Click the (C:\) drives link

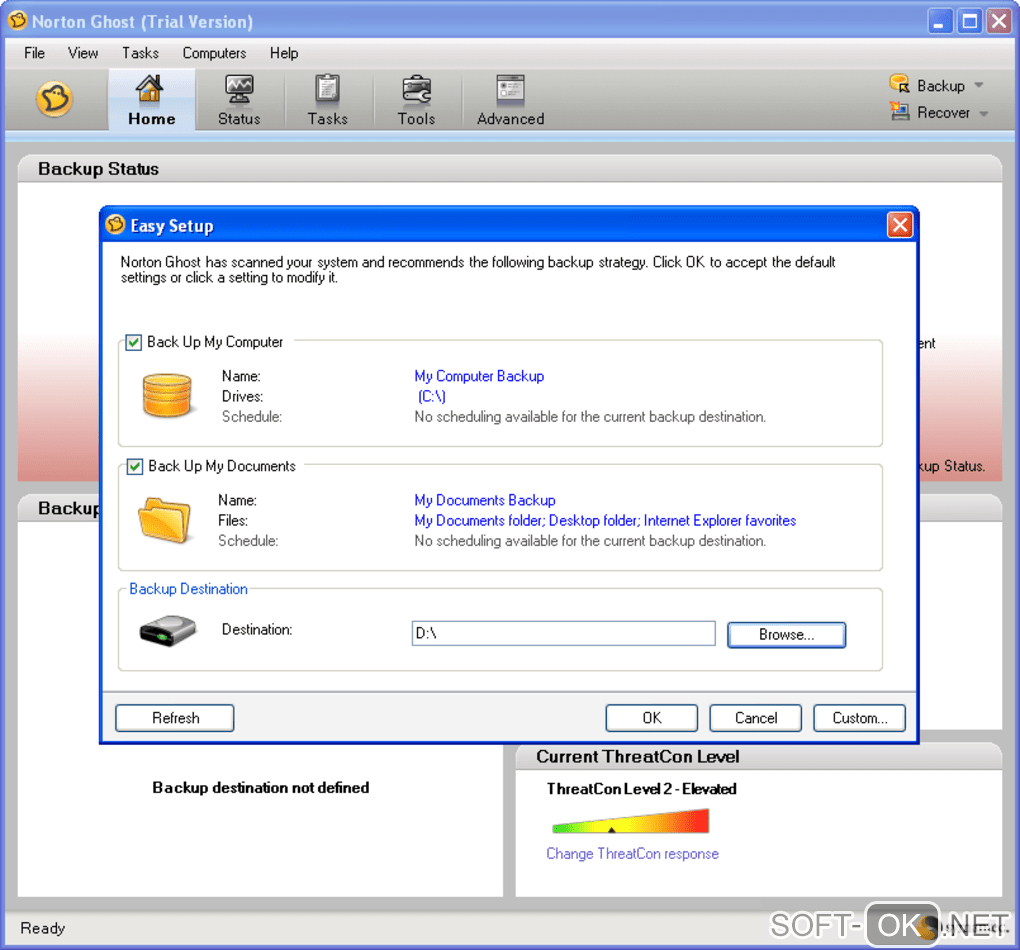(x=431, y=396)
